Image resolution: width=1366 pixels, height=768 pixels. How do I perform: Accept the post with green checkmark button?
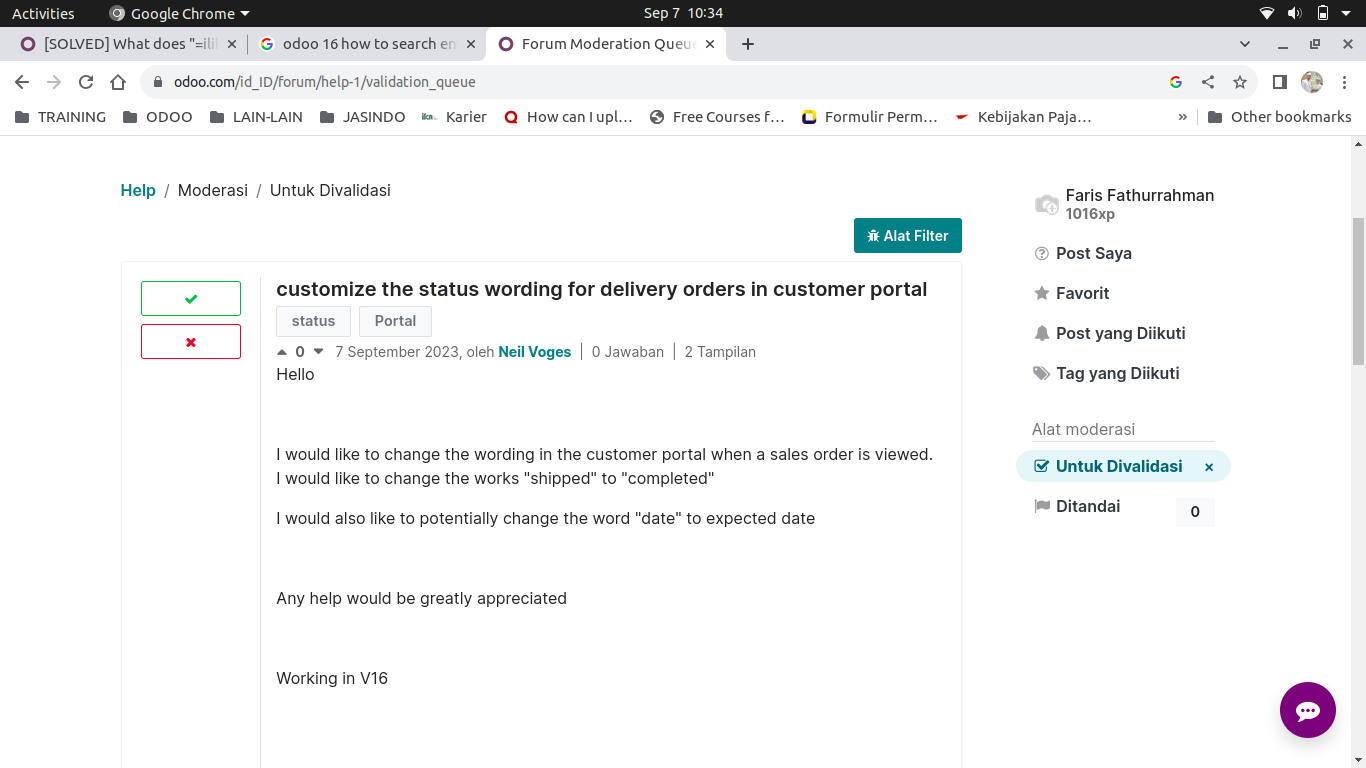191,299
